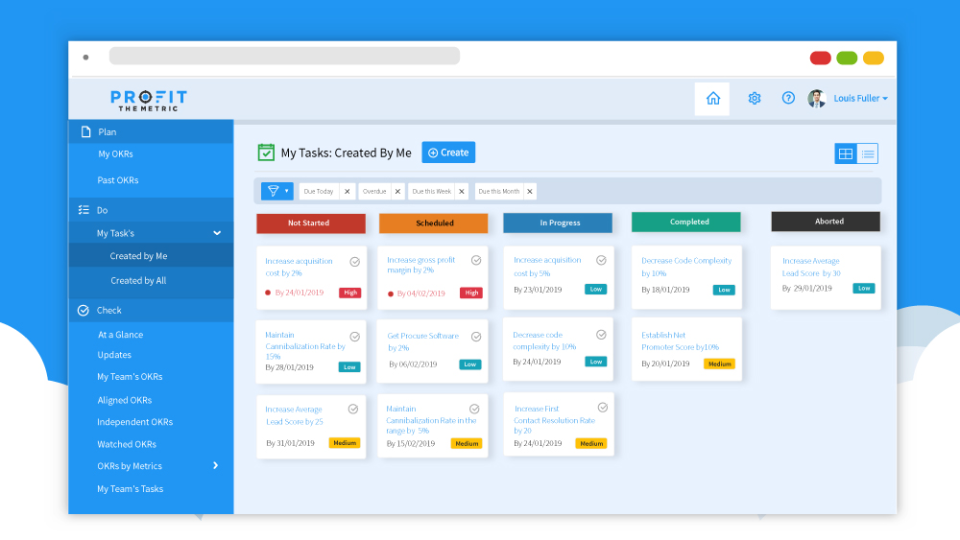Mark 'Increase First Contact Resolution Rate' complete
This screenshot has width=960, height=540.
(x=602, y=408)
